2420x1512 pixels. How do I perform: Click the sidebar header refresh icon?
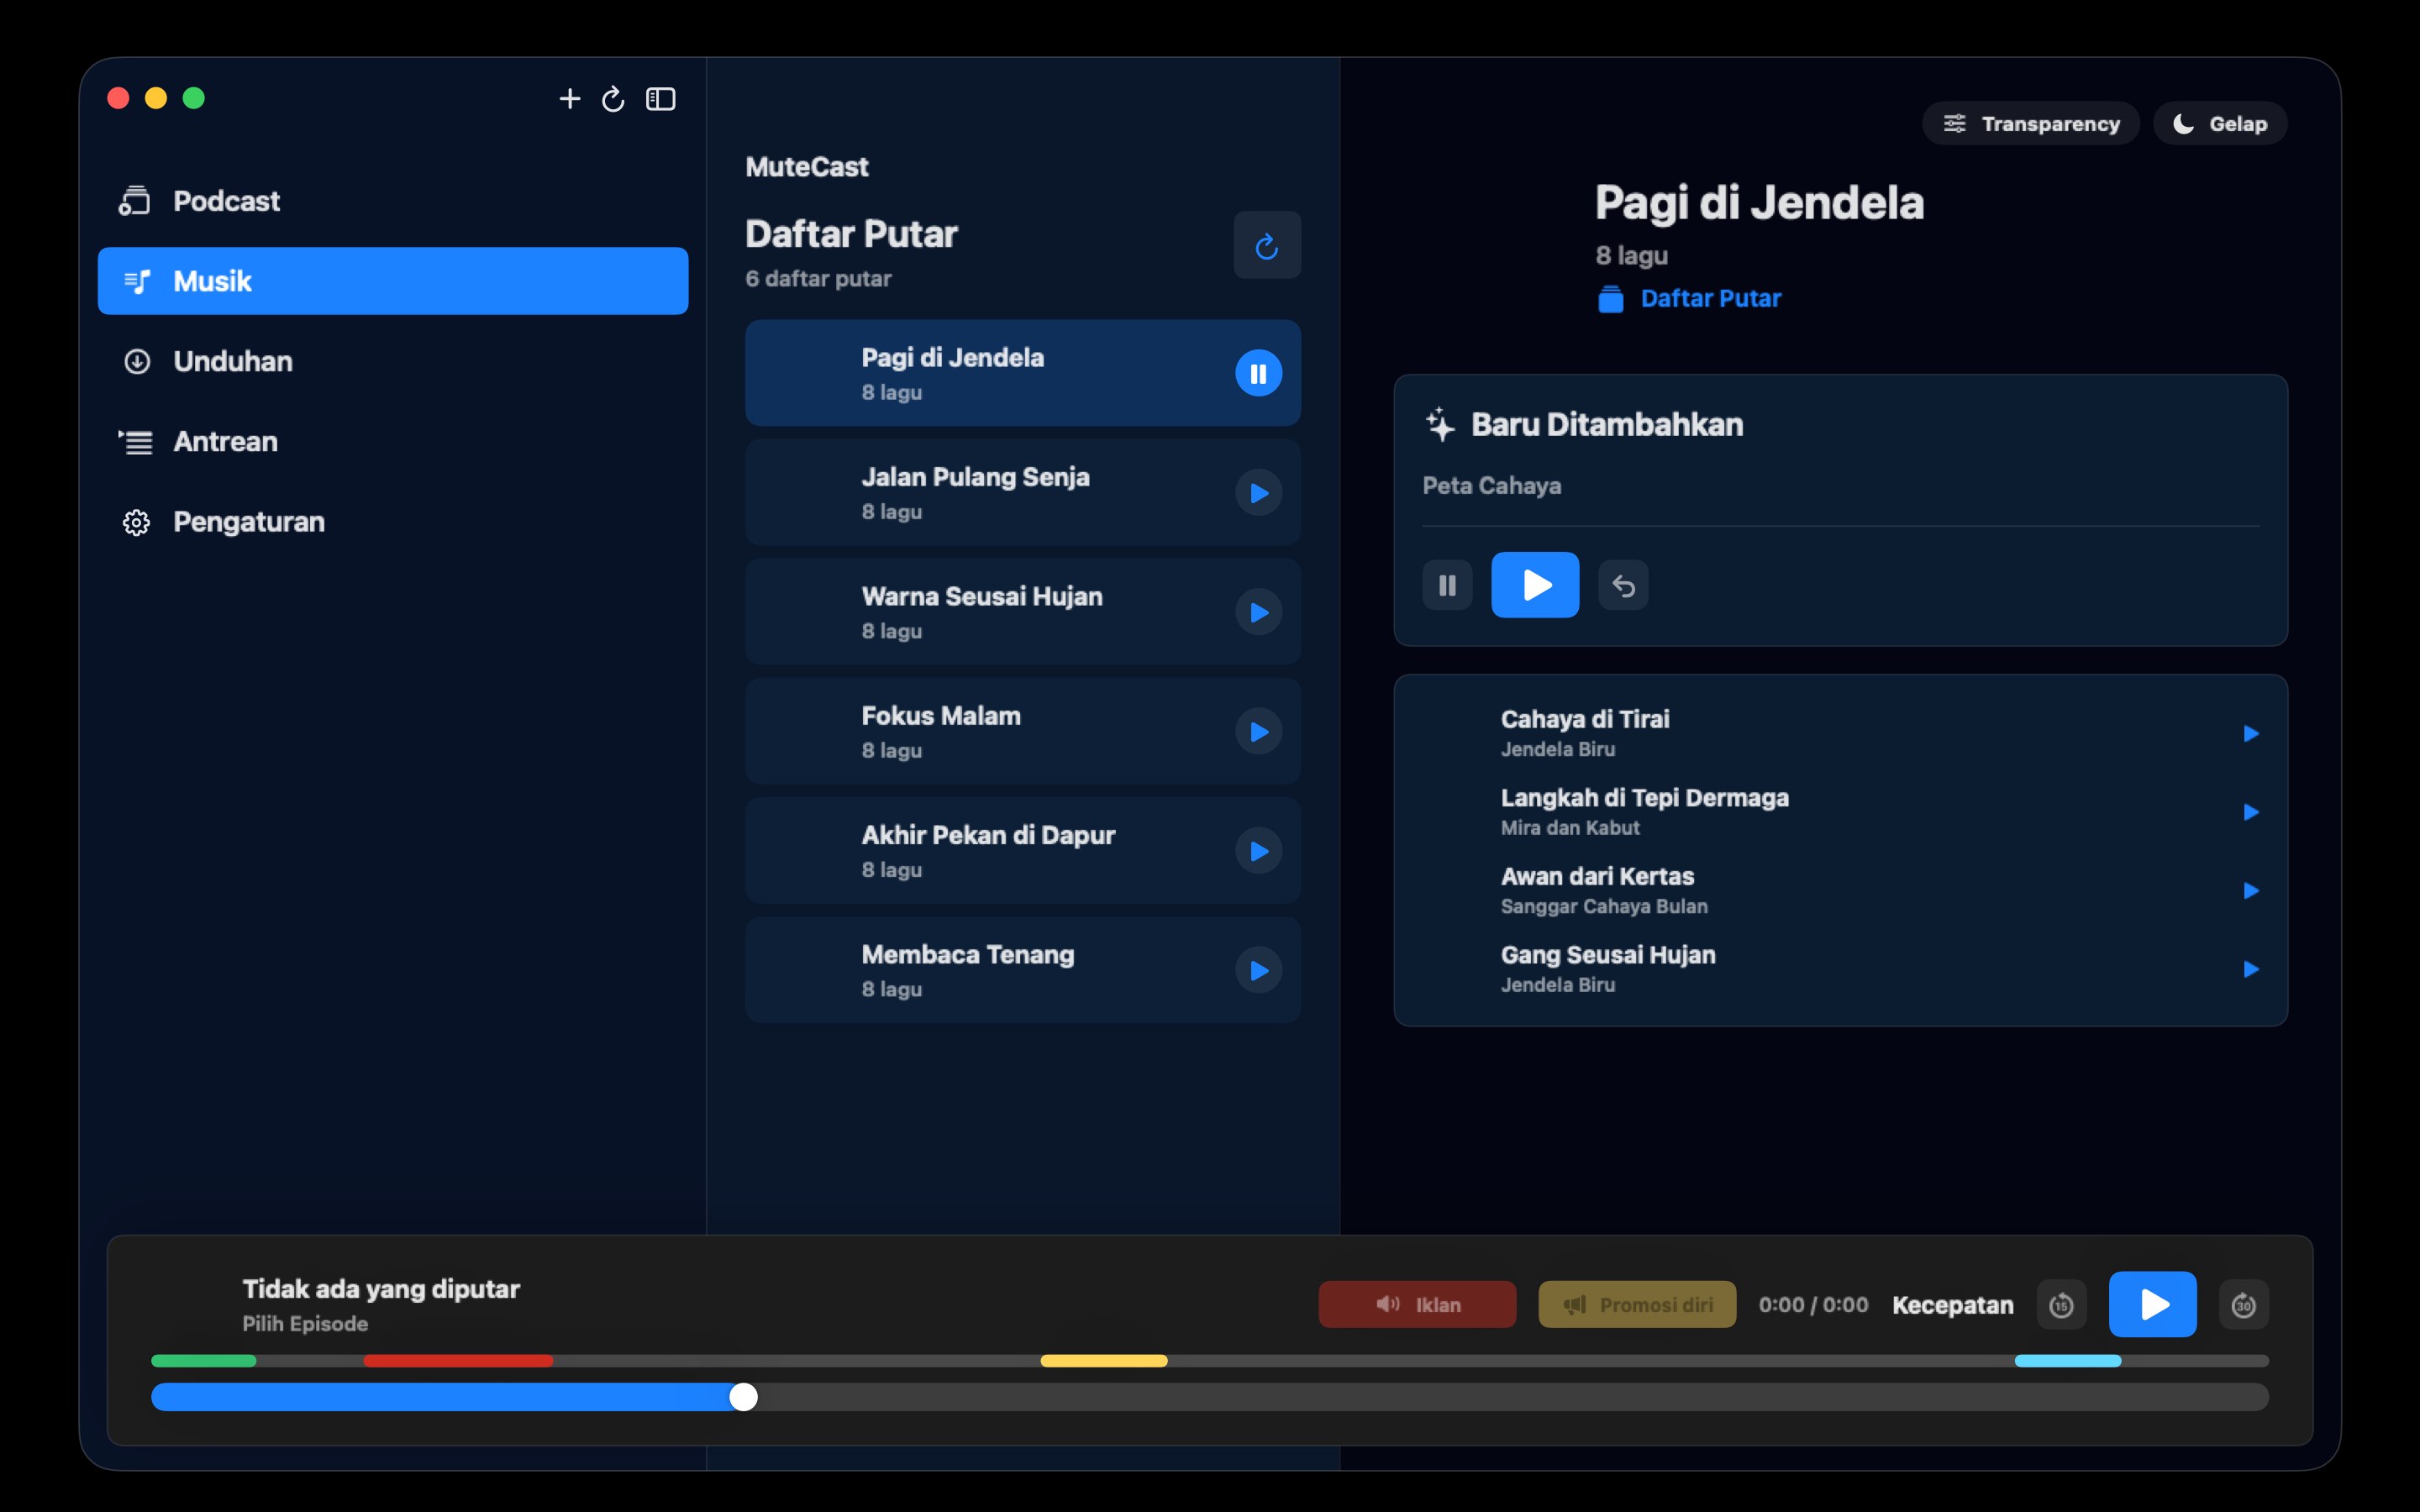click(613, 98)
